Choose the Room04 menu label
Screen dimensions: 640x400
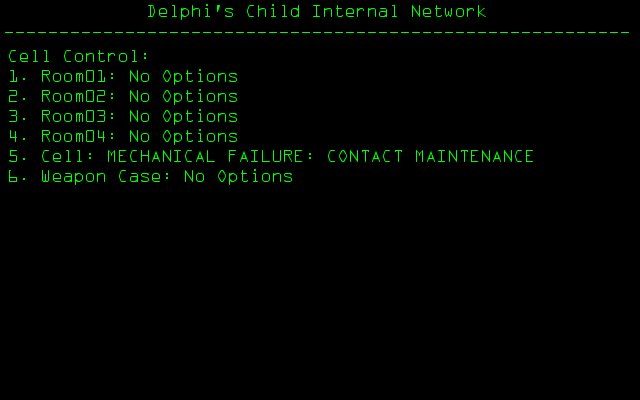coord(78,136)
